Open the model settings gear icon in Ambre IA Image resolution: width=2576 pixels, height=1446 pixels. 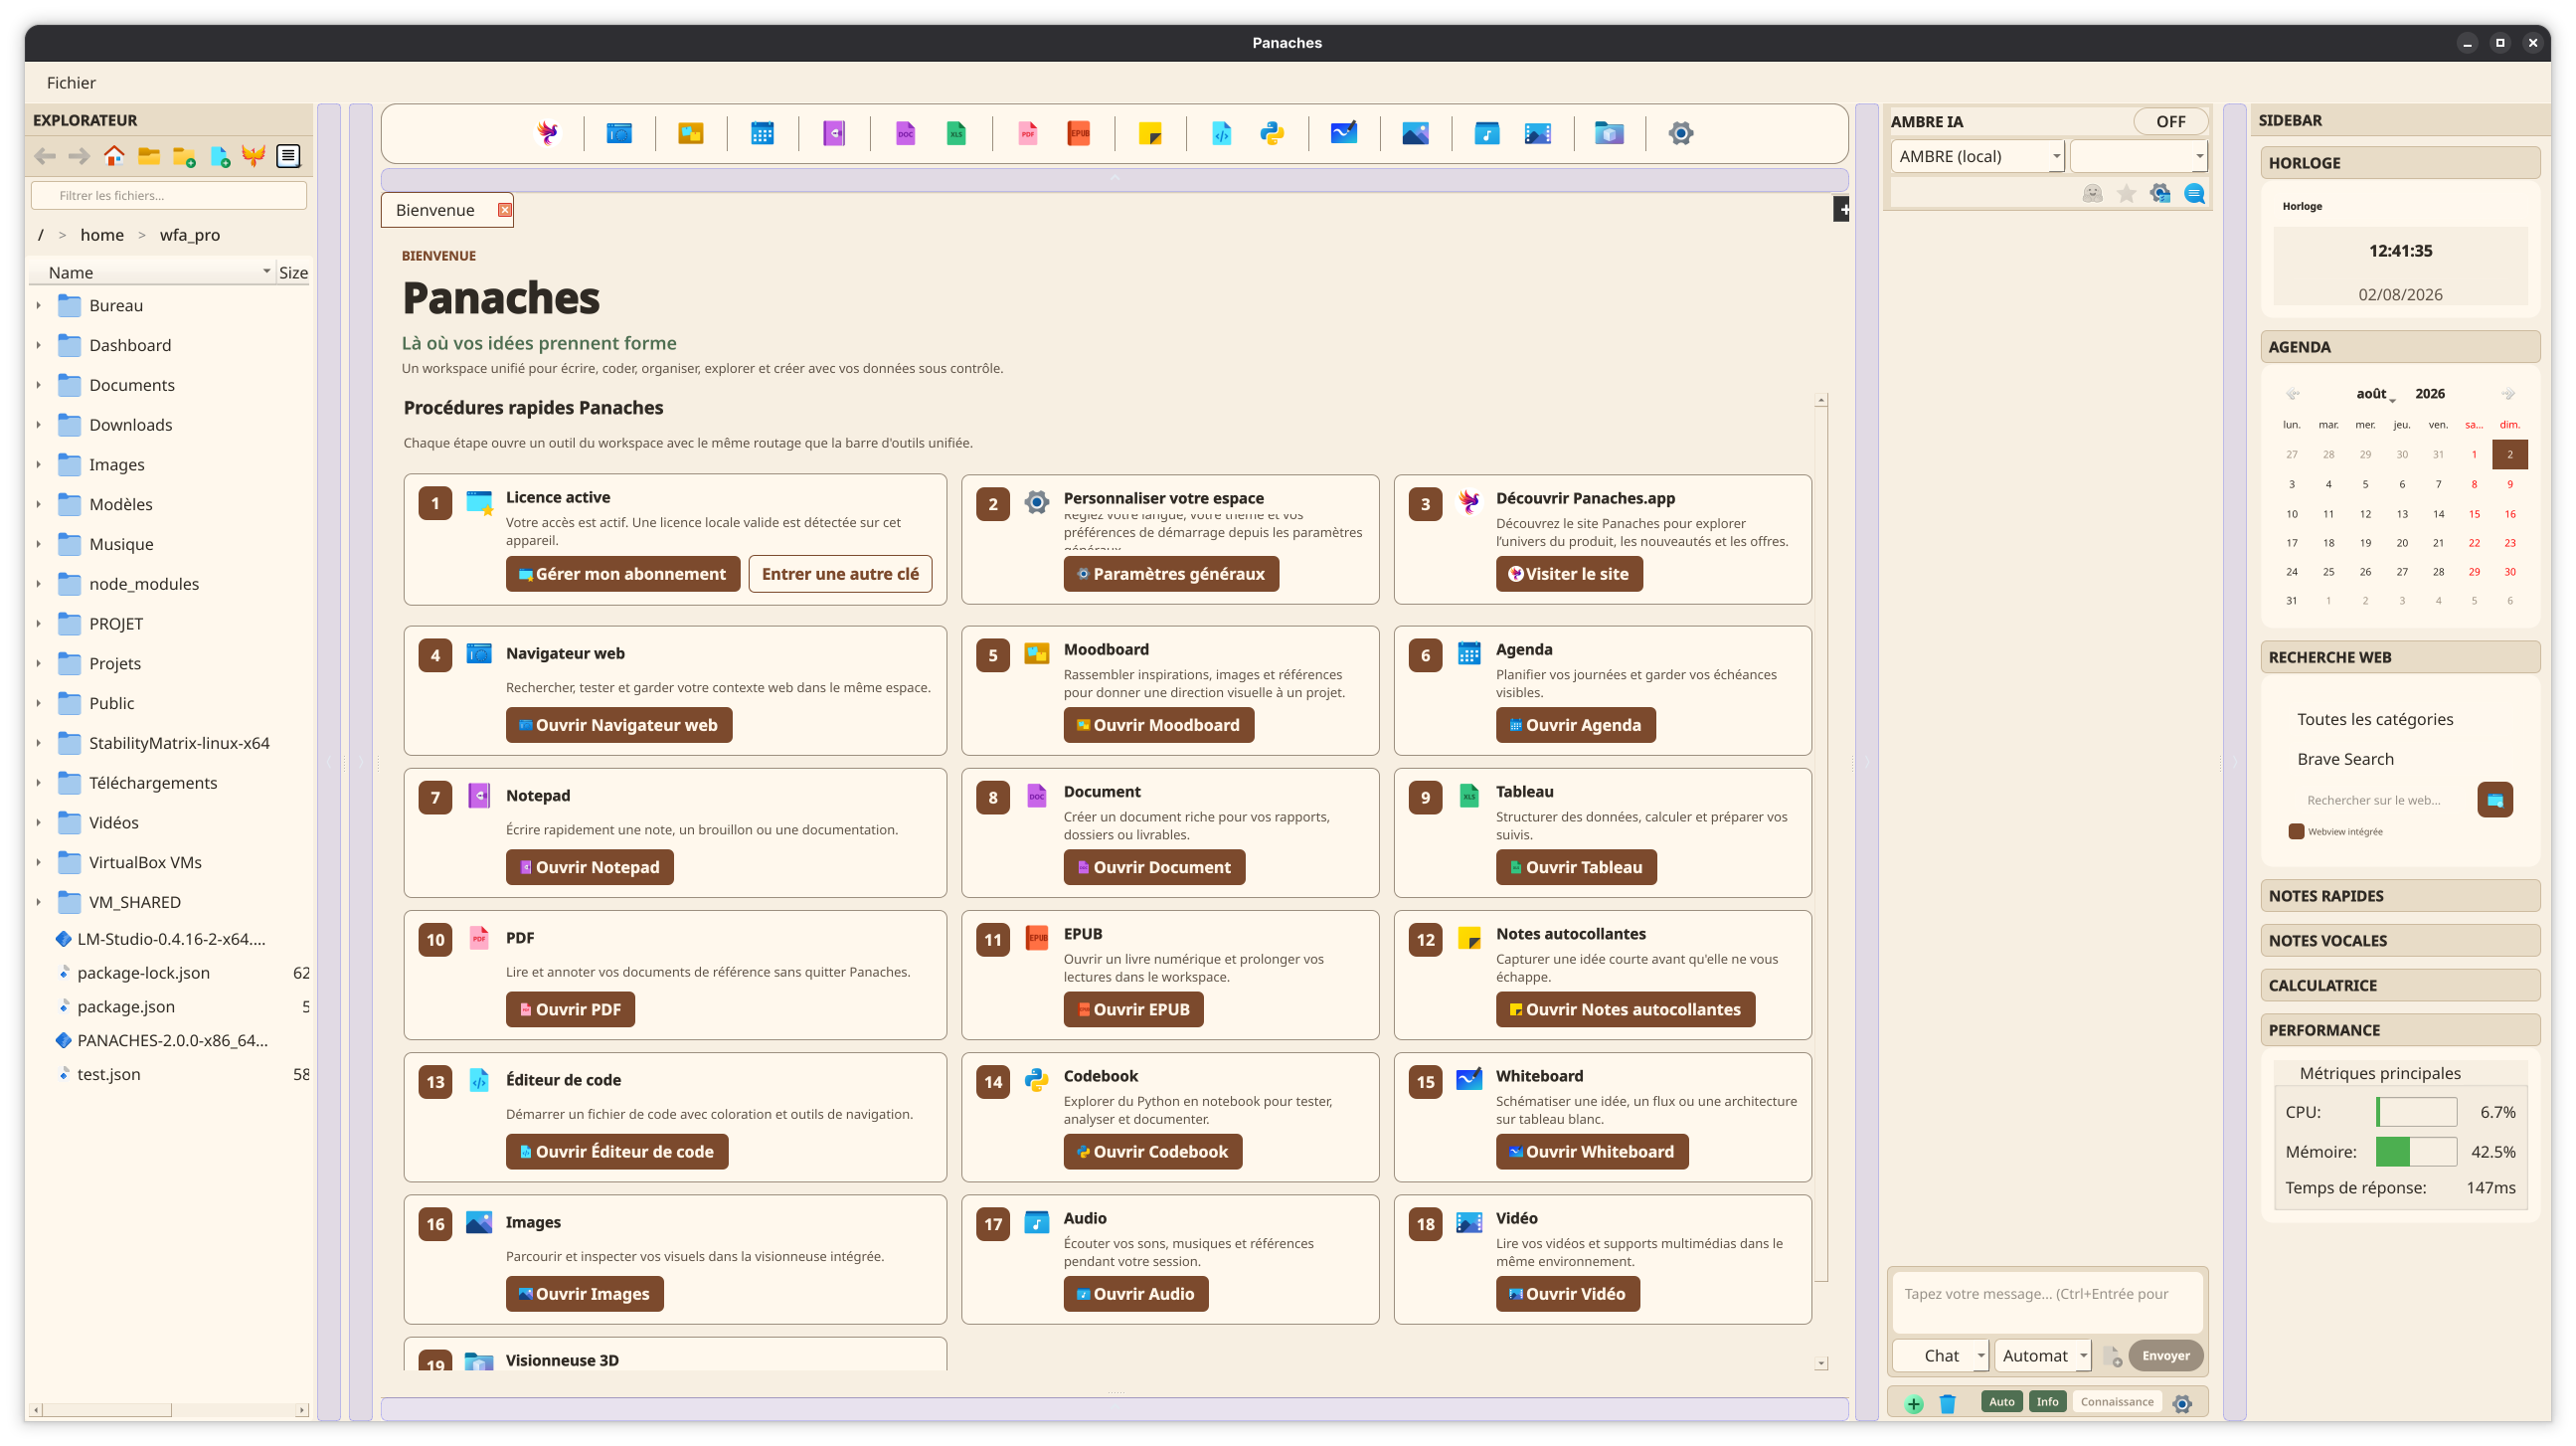tap(2160, 194)
